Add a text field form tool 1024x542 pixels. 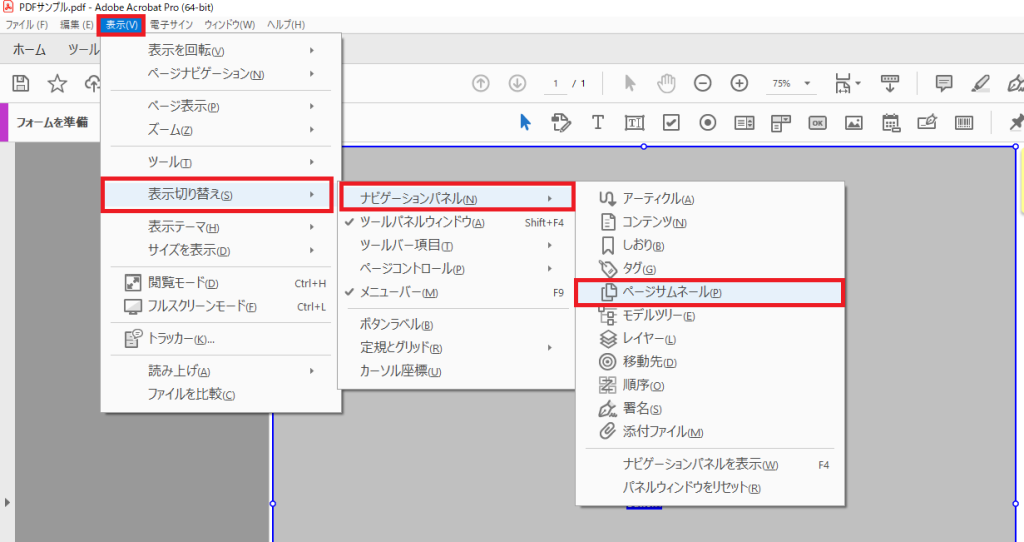coord(634,122)
